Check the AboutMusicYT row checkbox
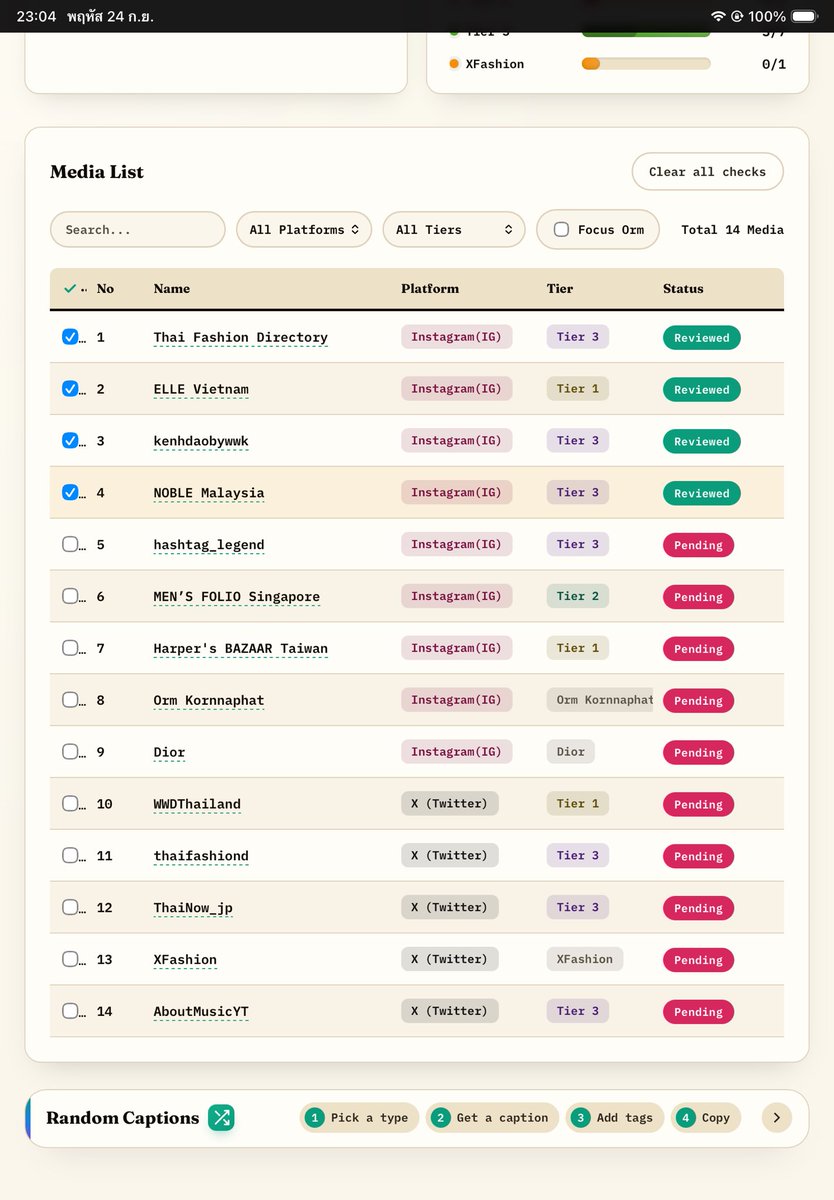The image size is (834, 1200). (x=70, y=1011)
